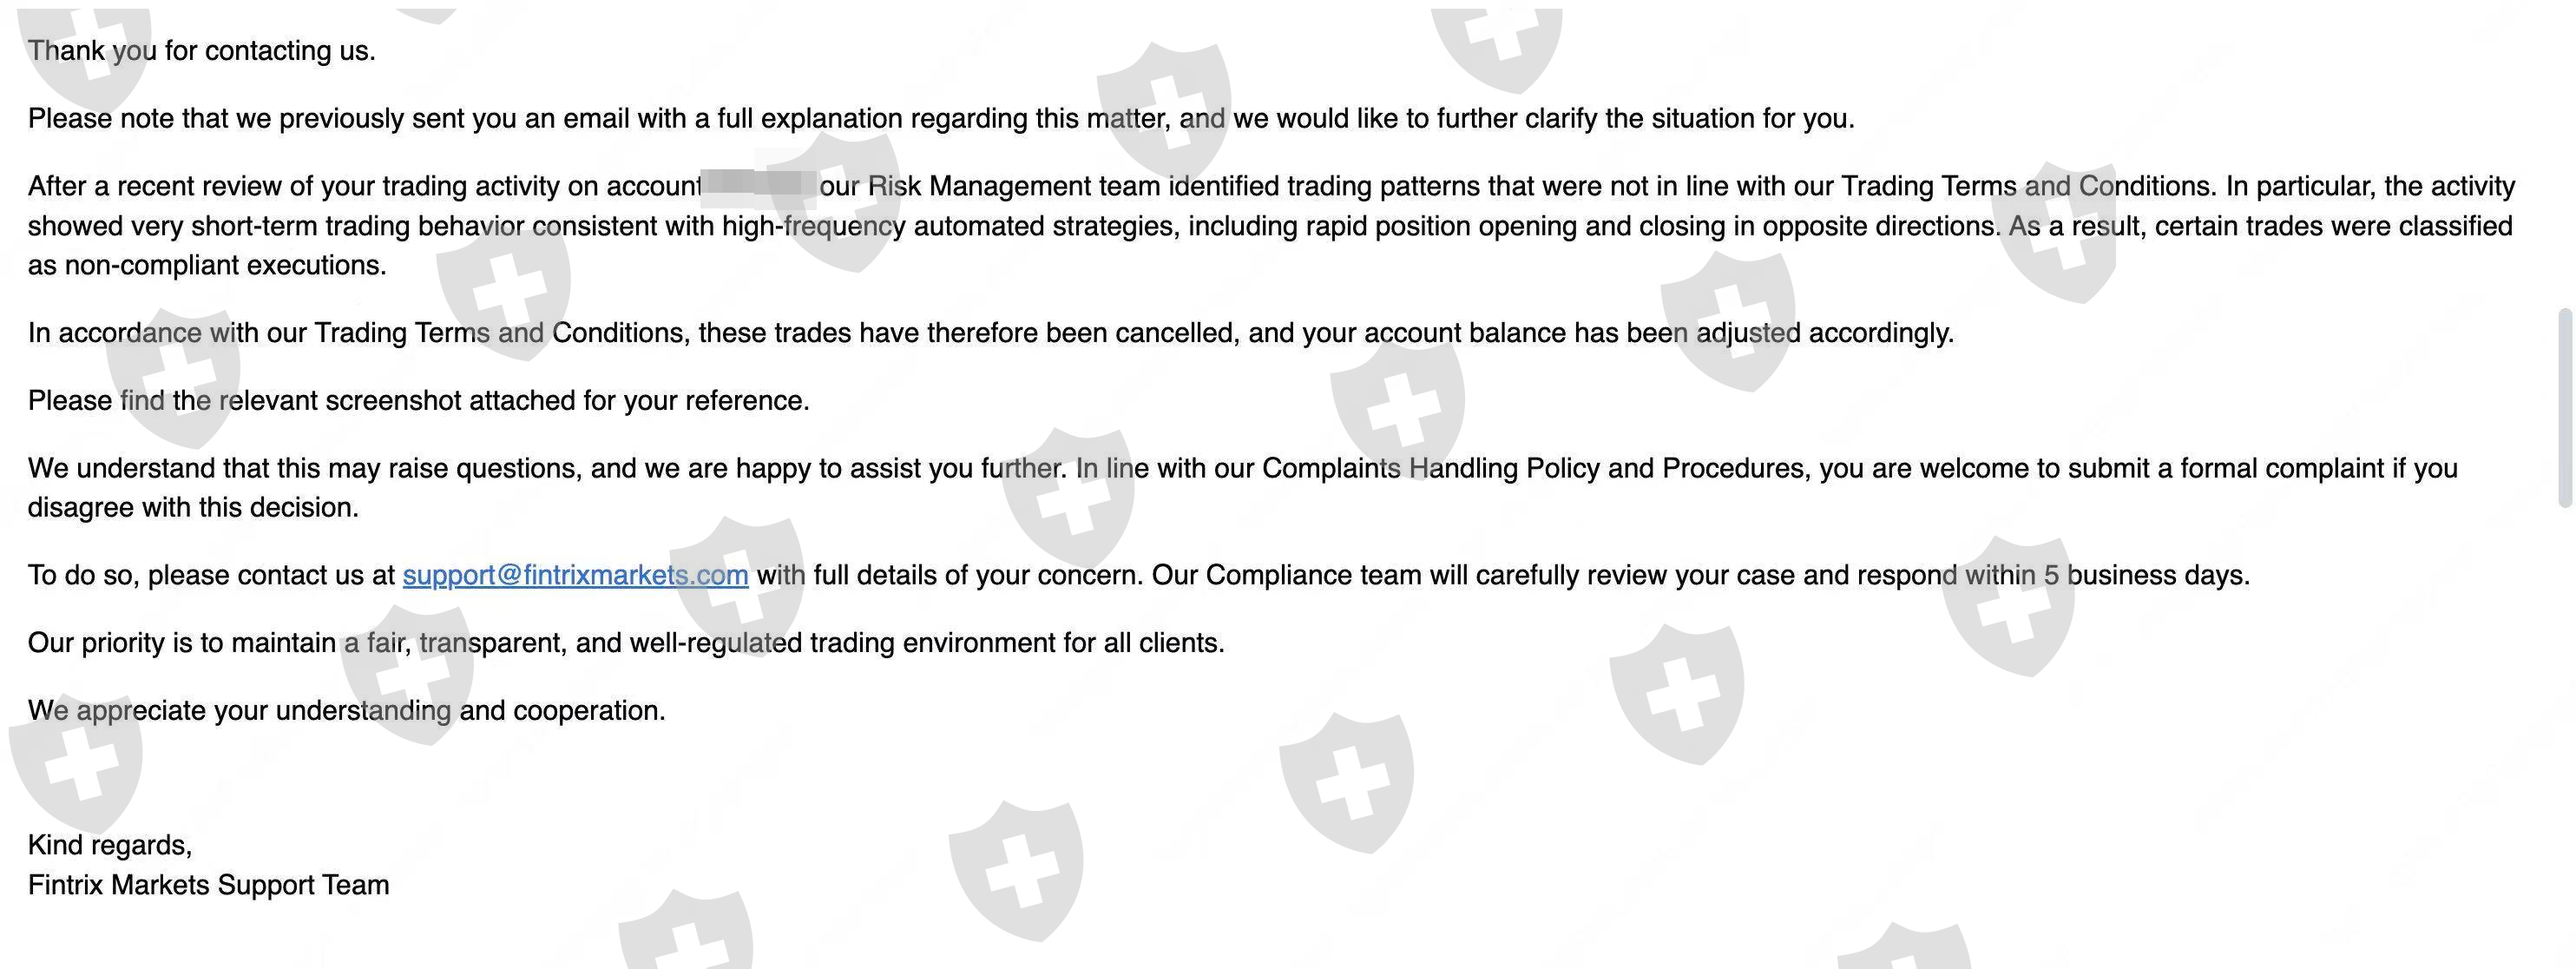The image size is (2576, 969).
Task: Click the "Fintrix Markets Support Team" signature
Action: tap(208, 885)
